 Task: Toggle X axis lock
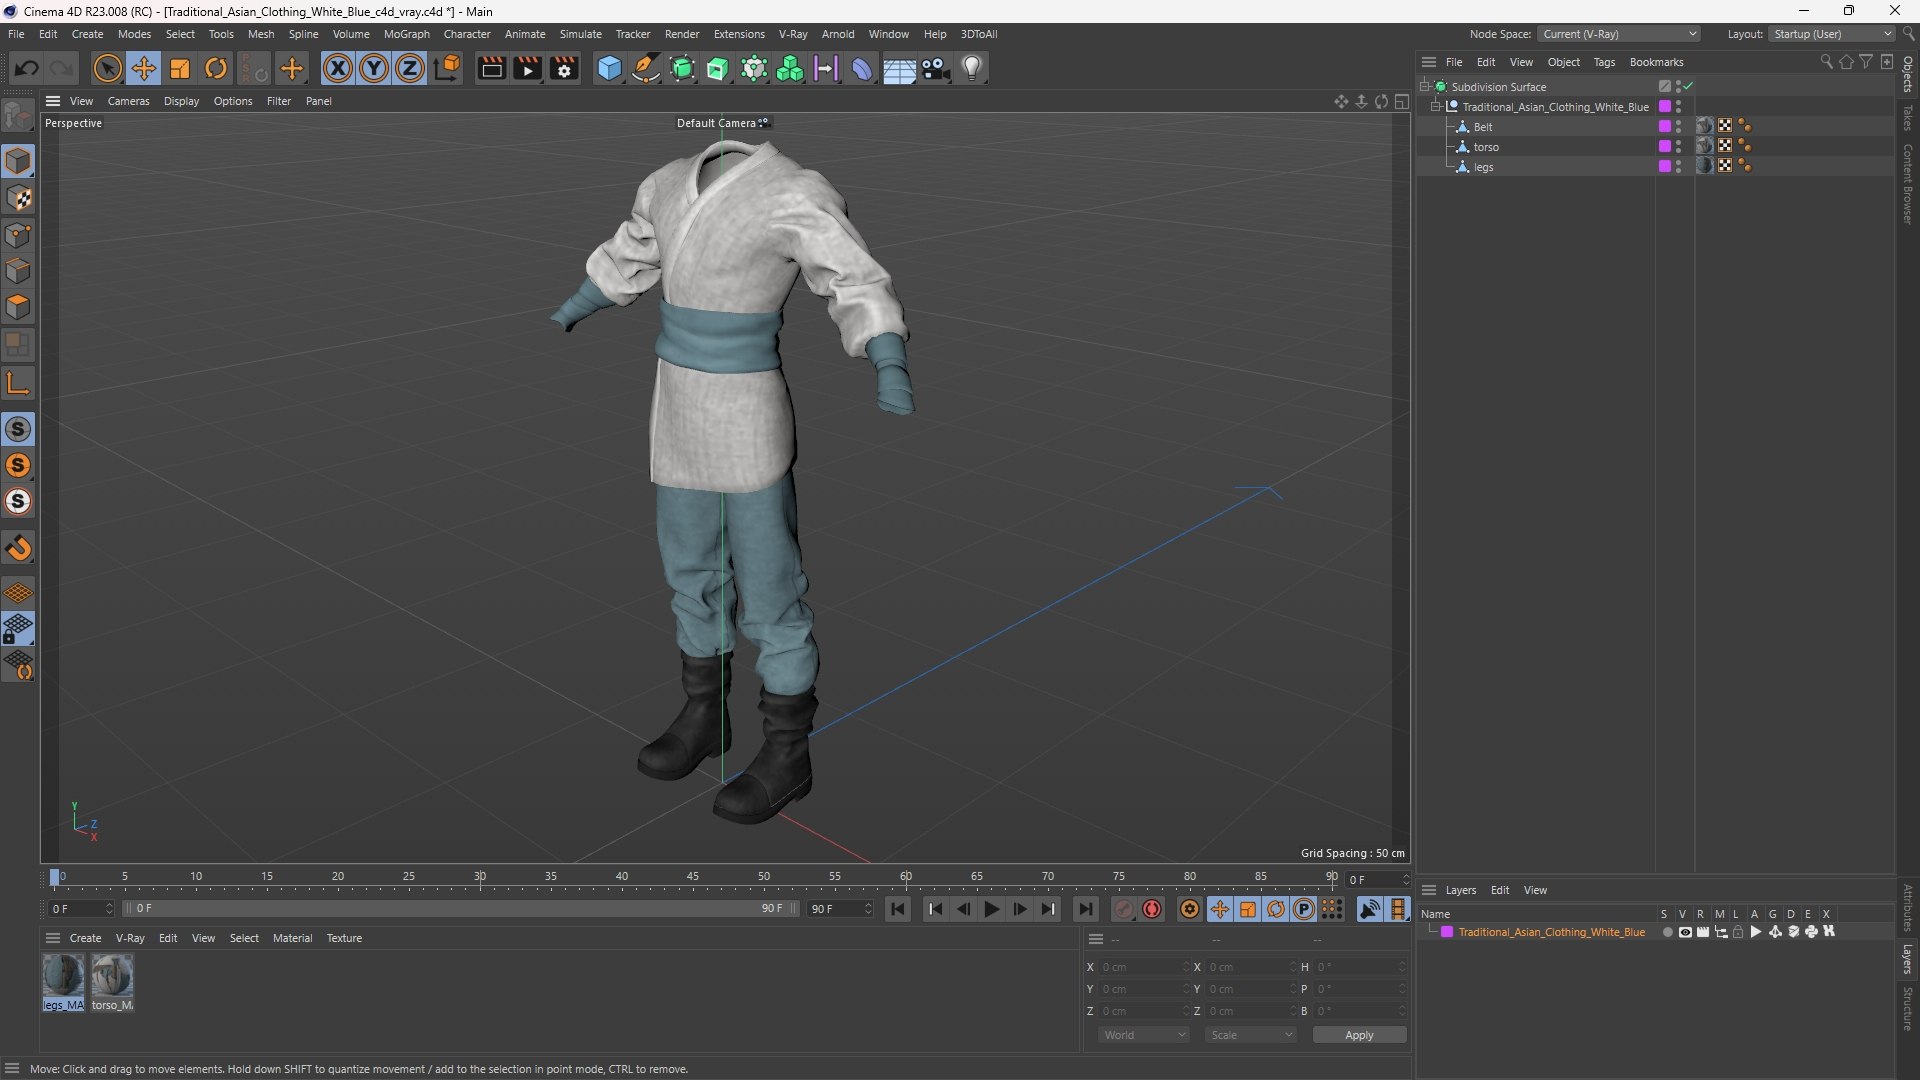pos(338,68)
